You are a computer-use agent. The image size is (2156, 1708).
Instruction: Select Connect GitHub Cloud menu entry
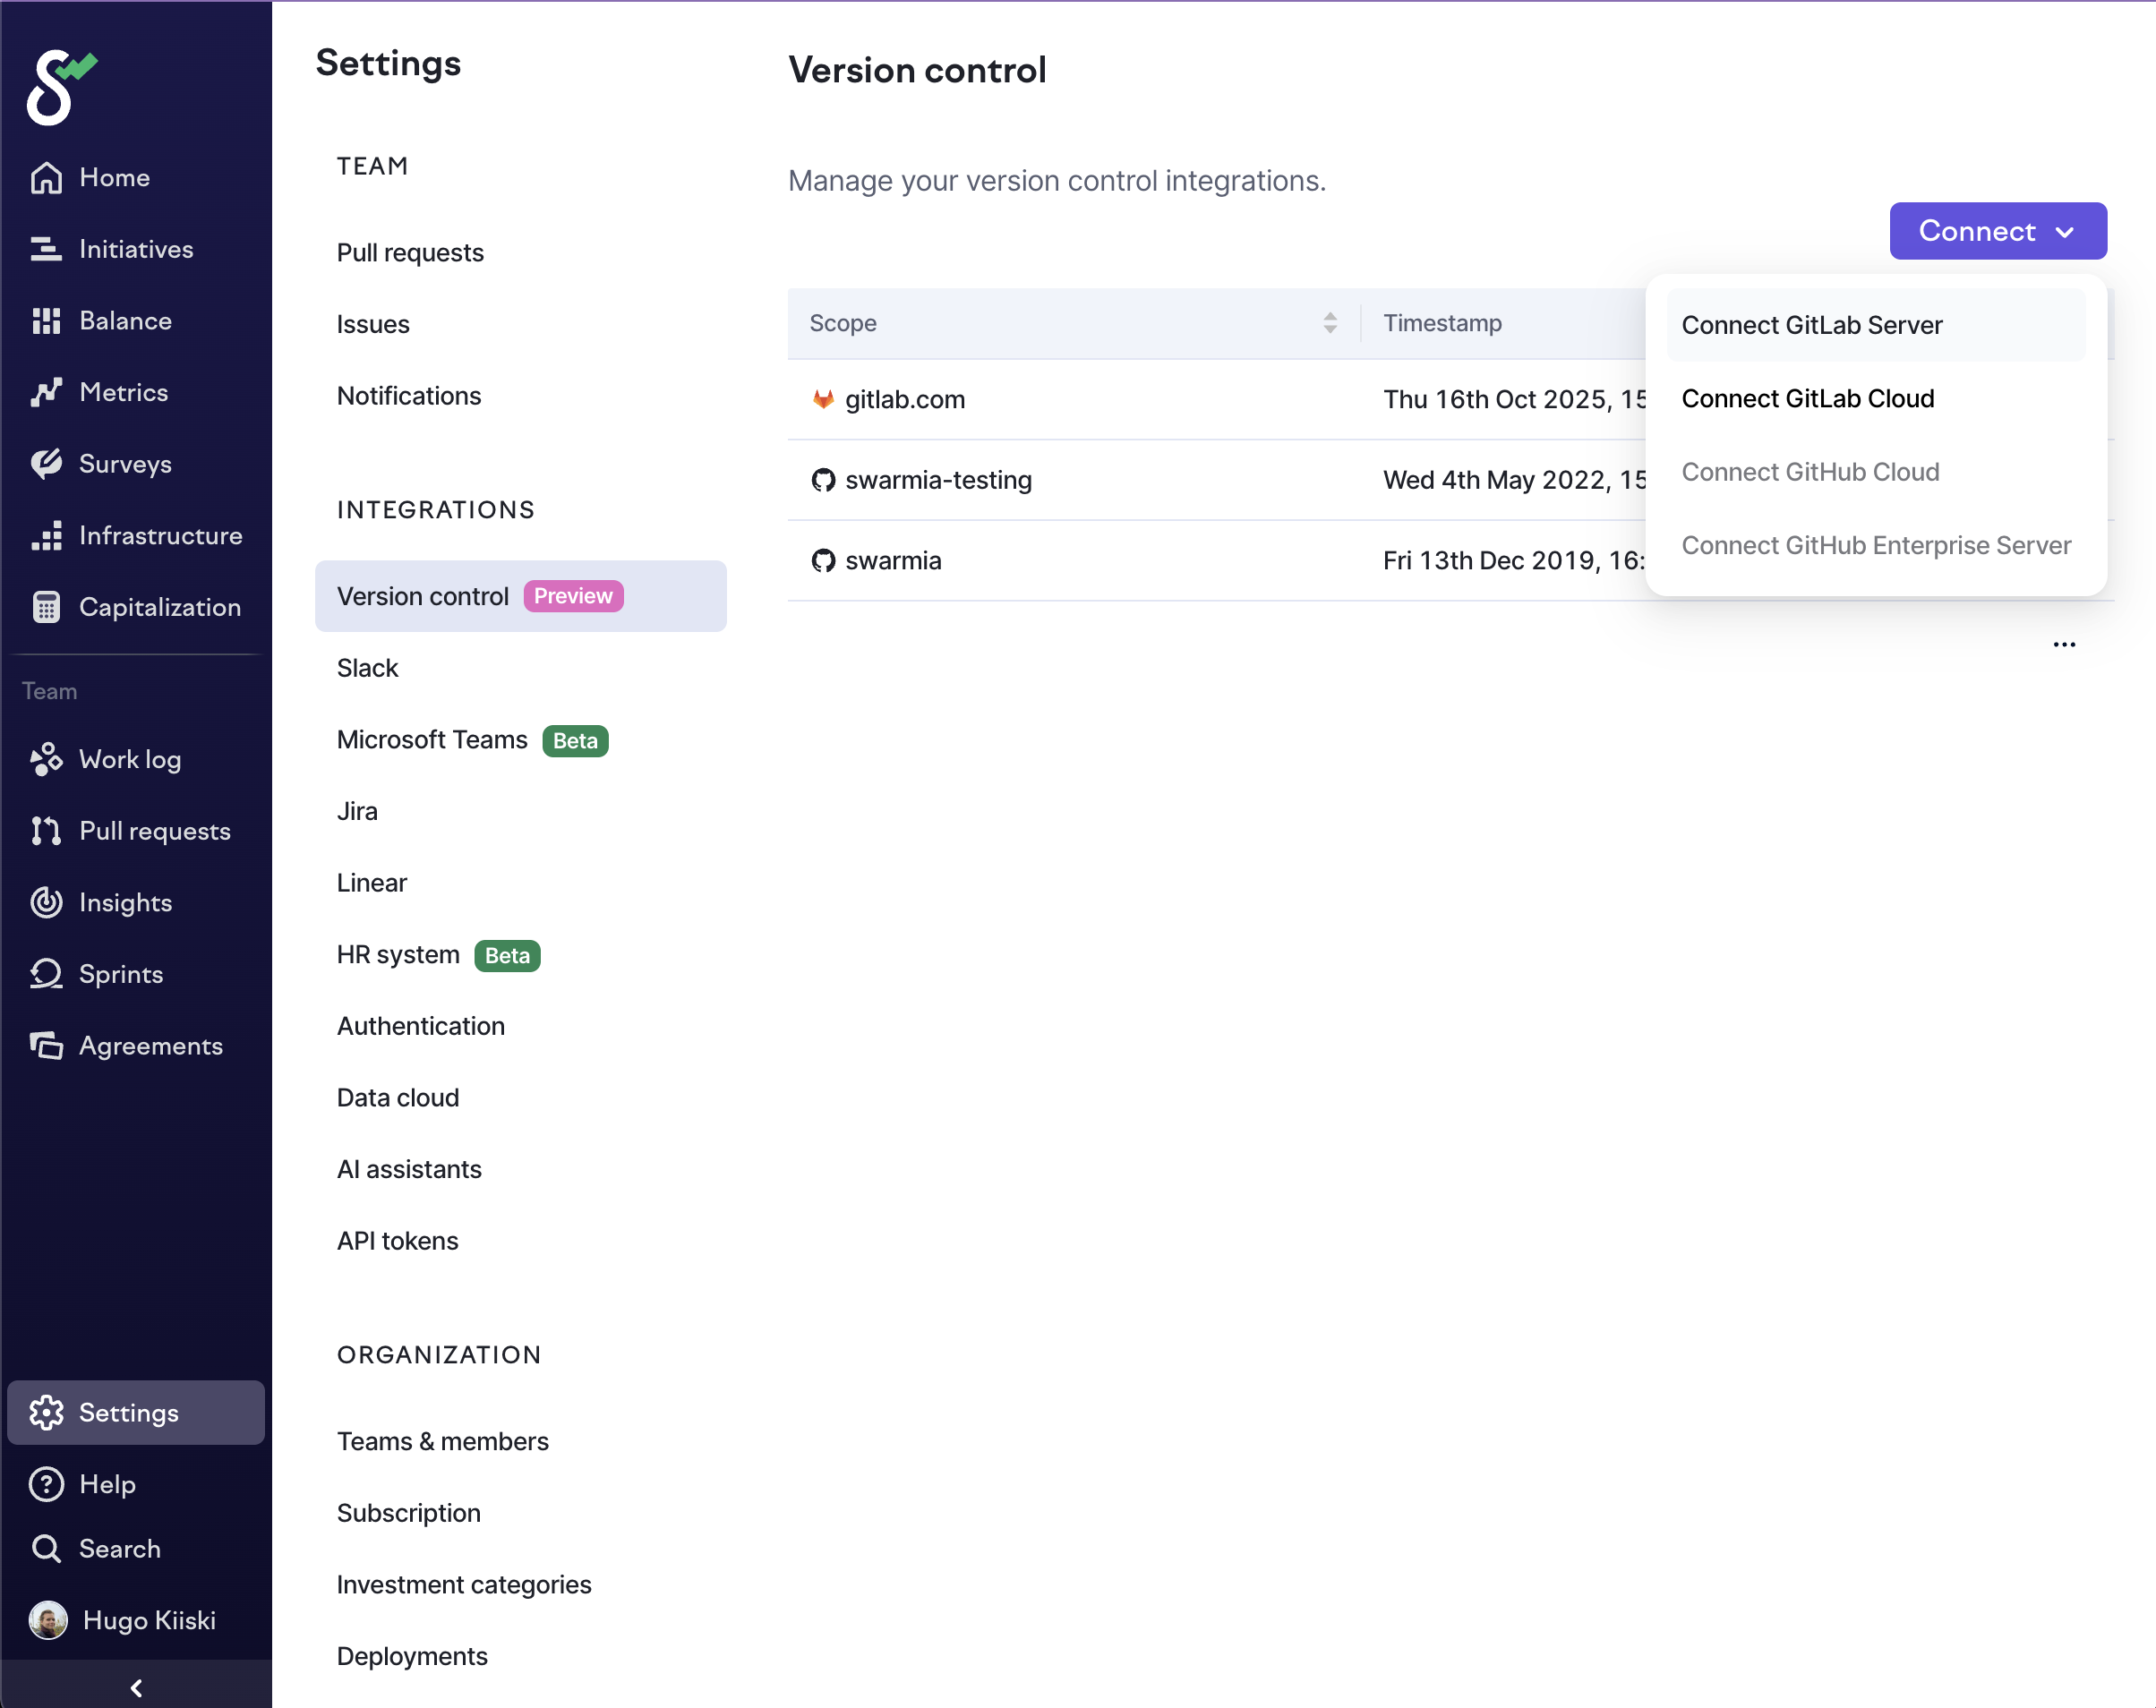[1809, 472]
